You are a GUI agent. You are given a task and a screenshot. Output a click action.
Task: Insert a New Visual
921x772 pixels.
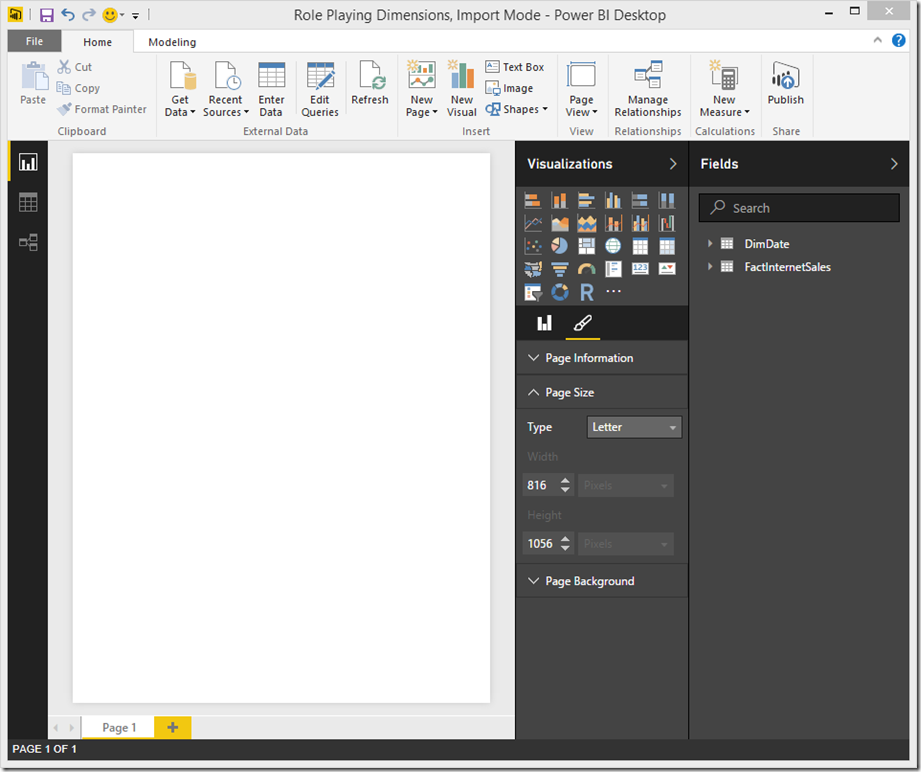pos(462,89)
